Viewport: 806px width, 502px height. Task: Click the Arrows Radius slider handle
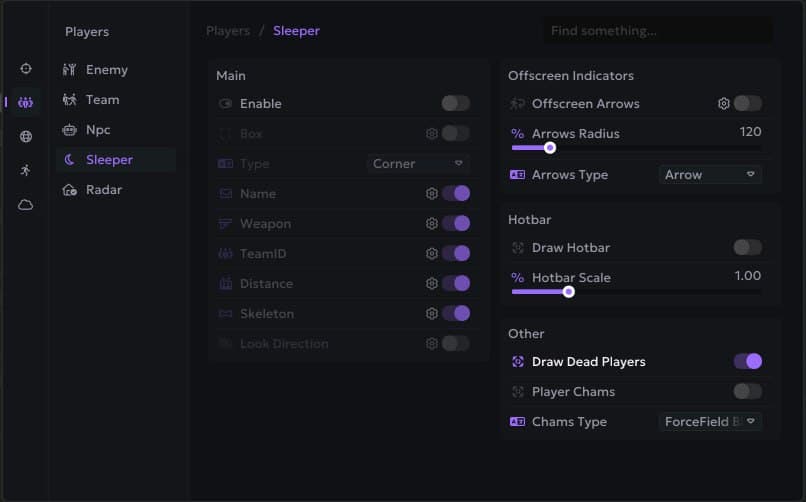pos(550,148)
